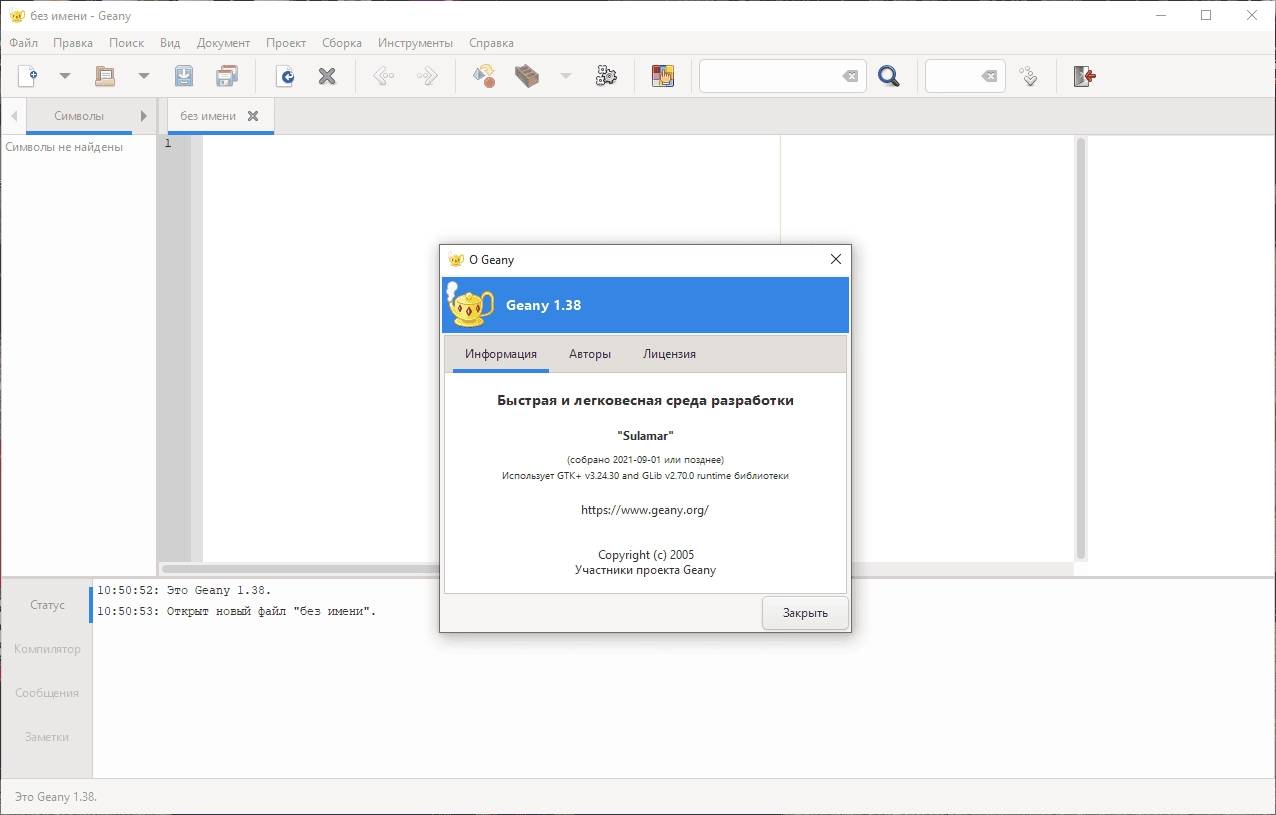The width and height of the screenshot is (1276, 815).
Task: Save the current file via toolbar
Action: [x=185, y=76]
